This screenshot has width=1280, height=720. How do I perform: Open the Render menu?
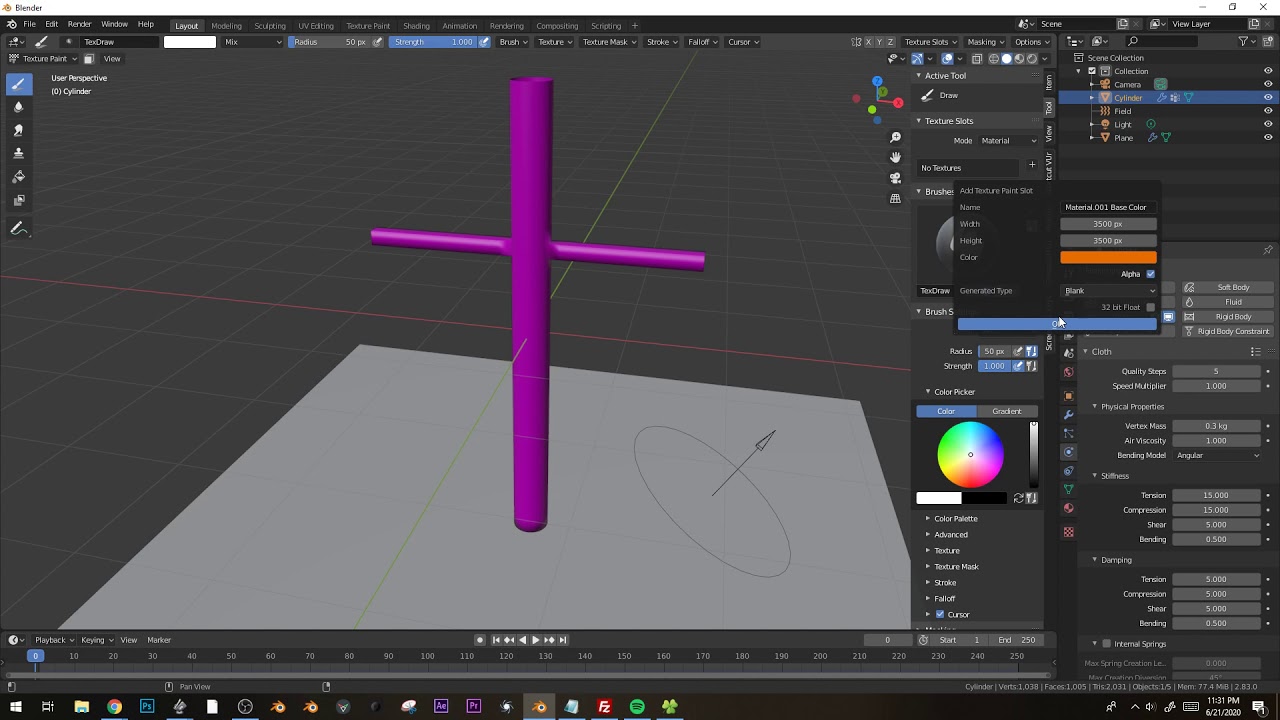pos(79,24)
